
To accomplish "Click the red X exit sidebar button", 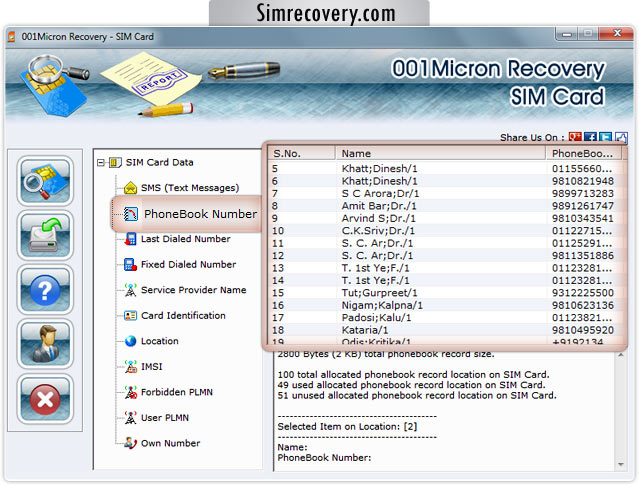I will click(x=45, y=399).
